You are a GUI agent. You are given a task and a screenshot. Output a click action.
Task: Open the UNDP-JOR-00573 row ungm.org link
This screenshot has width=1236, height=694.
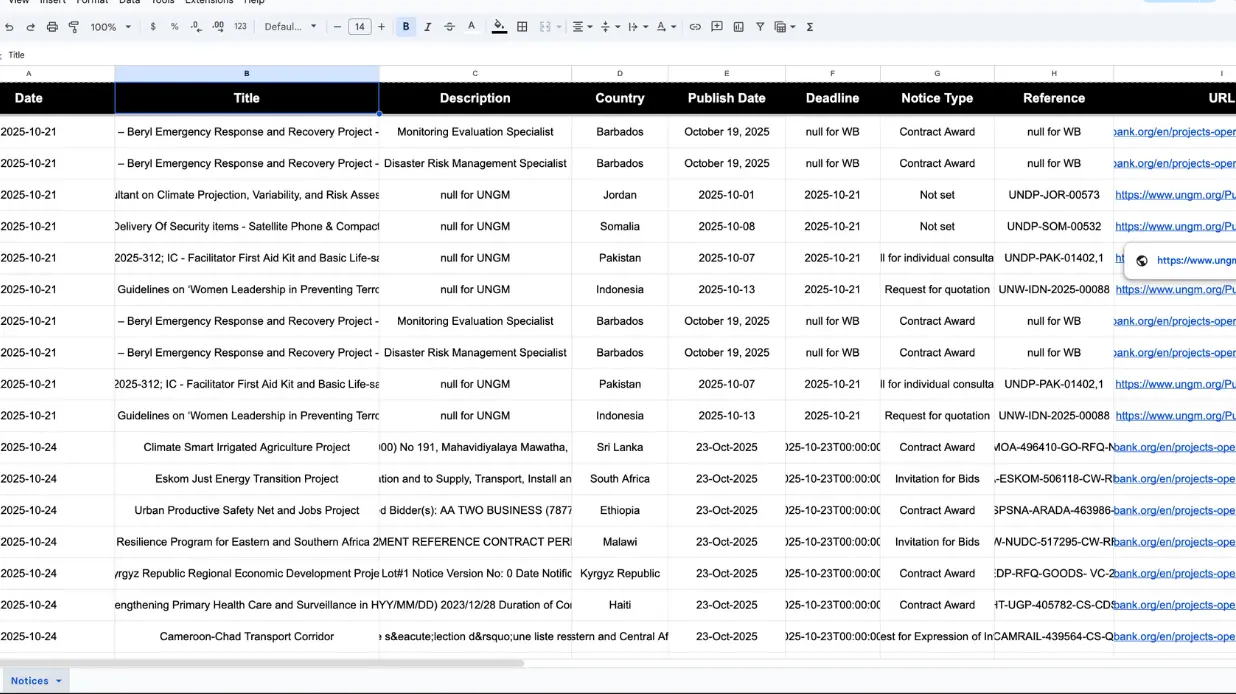coord(1175,195)
